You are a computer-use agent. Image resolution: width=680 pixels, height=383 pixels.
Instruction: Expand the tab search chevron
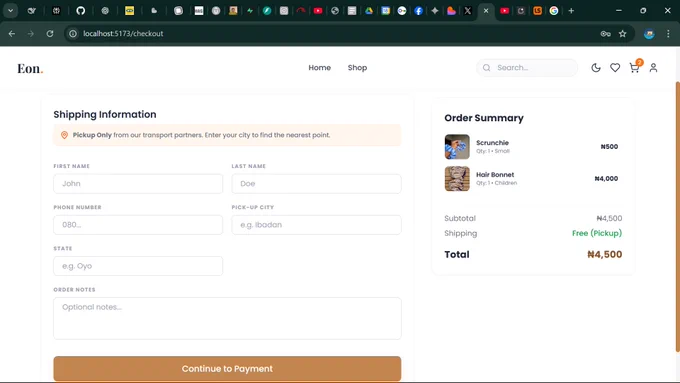coord(10,11)
